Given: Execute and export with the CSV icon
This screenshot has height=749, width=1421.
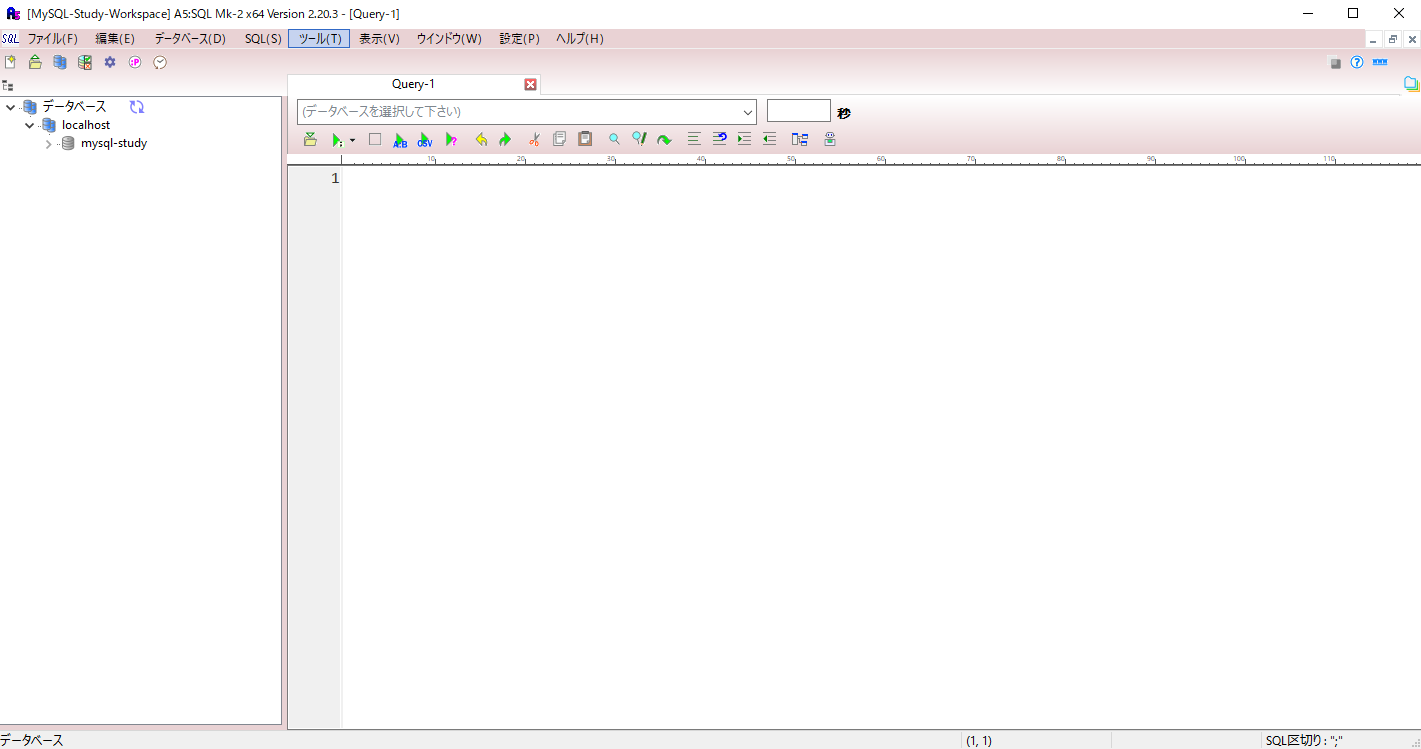Looking at the screenshot, I should click(425, 140).
